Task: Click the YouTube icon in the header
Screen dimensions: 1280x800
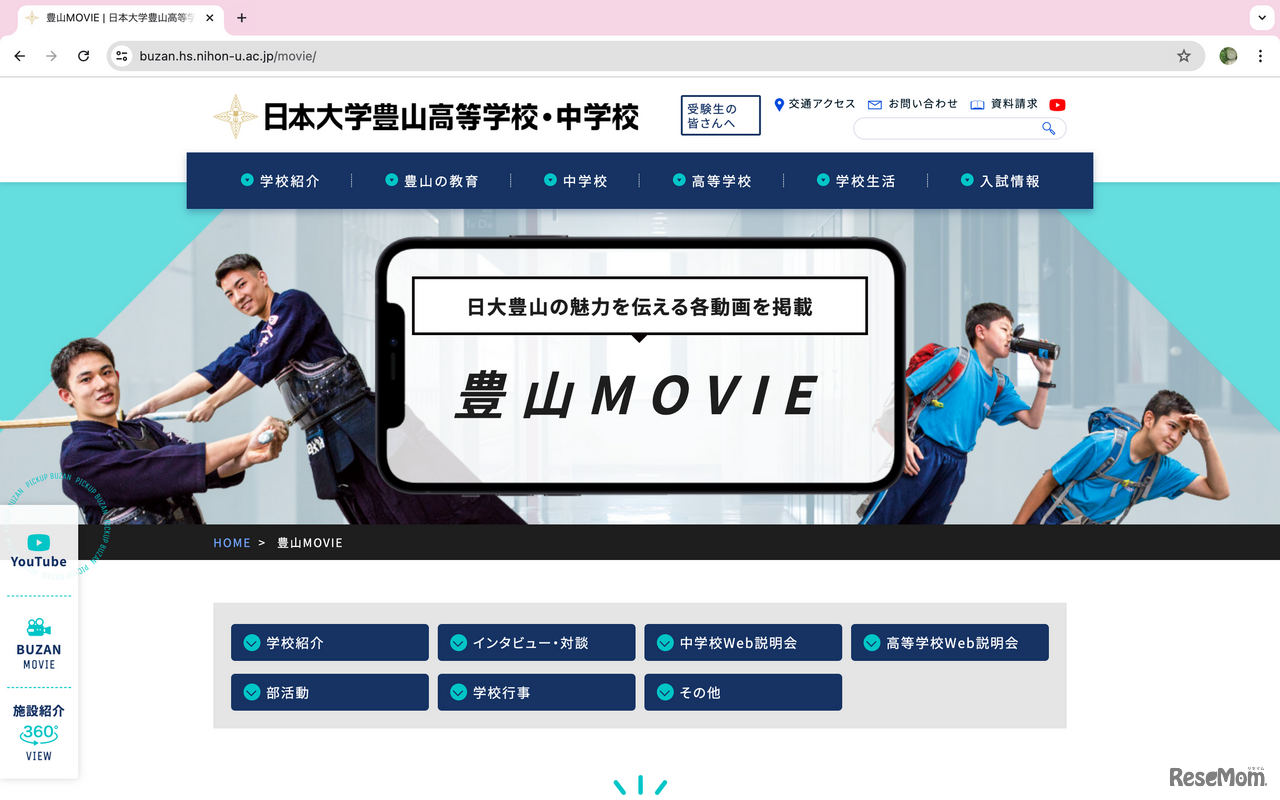Action: point(1057,105)
